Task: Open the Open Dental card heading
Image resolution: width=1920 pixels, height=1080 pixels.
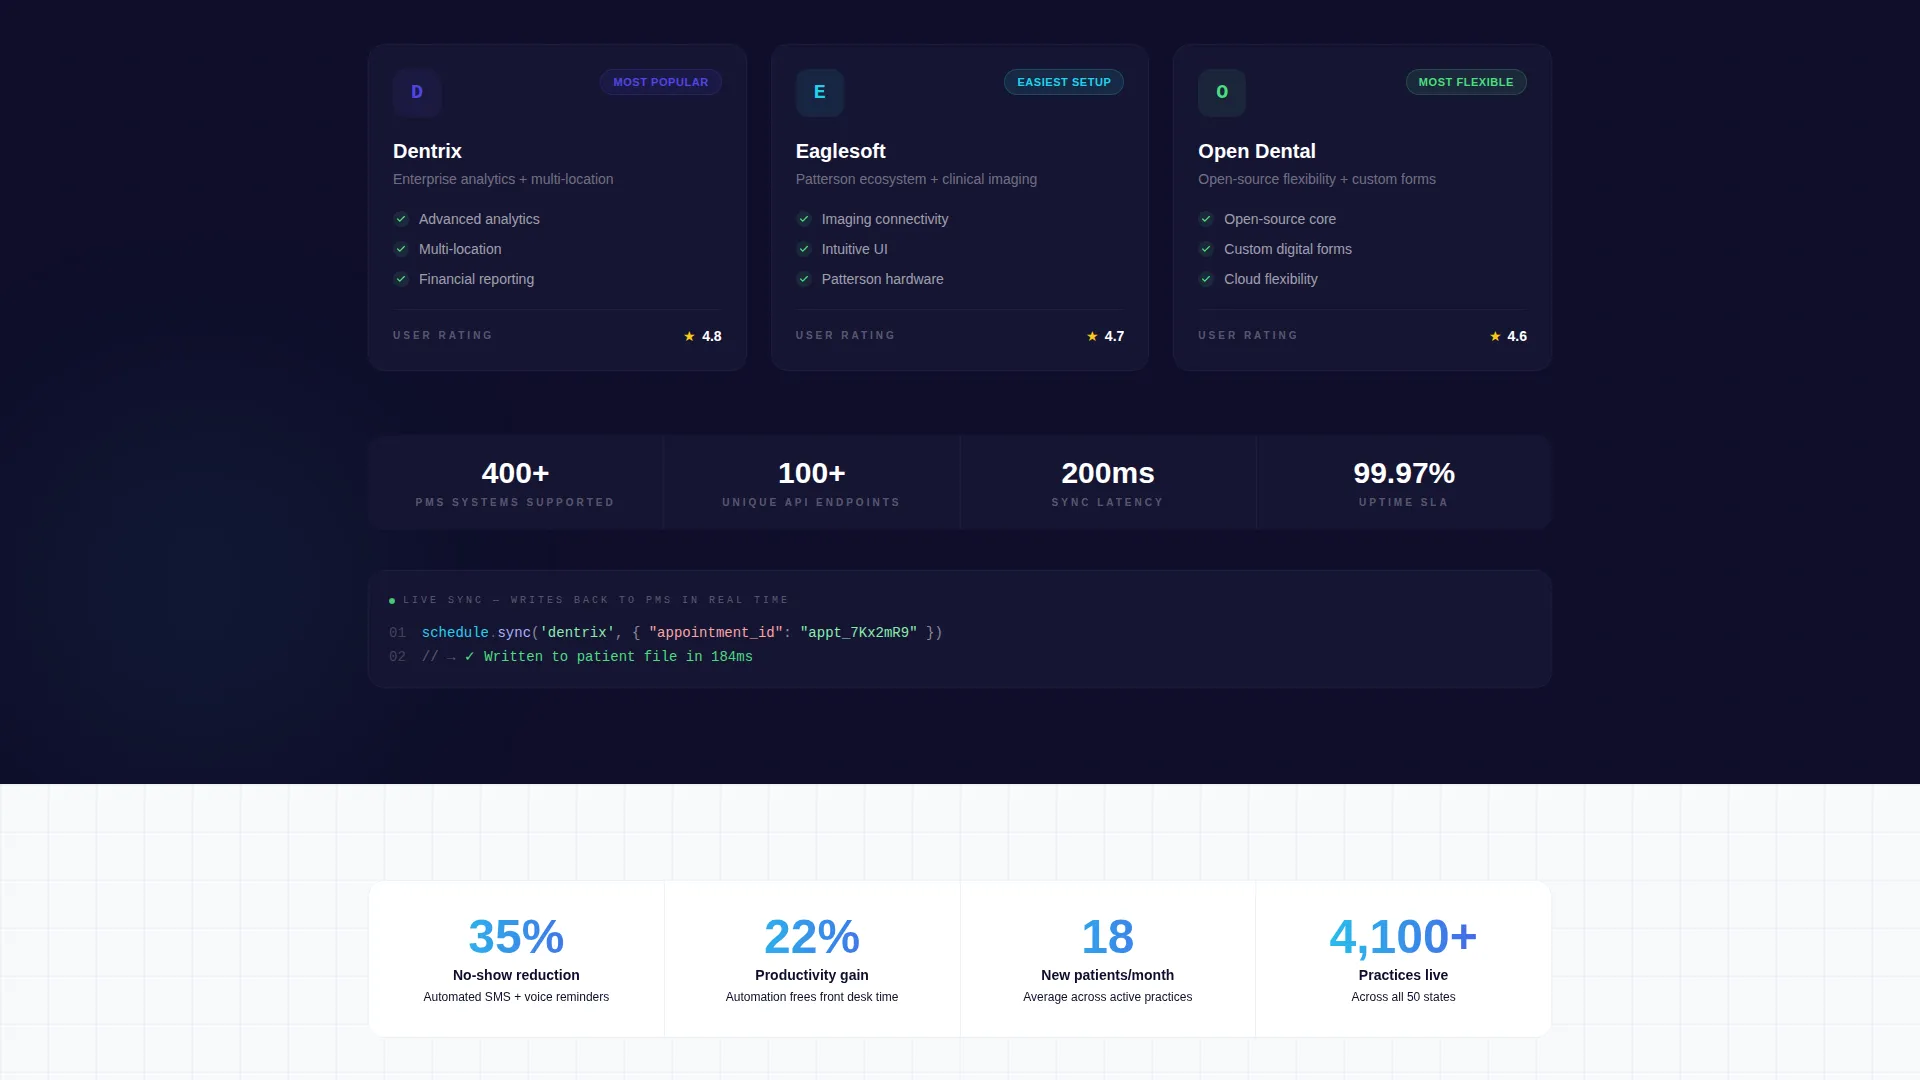Action: tap(1257, 151)
